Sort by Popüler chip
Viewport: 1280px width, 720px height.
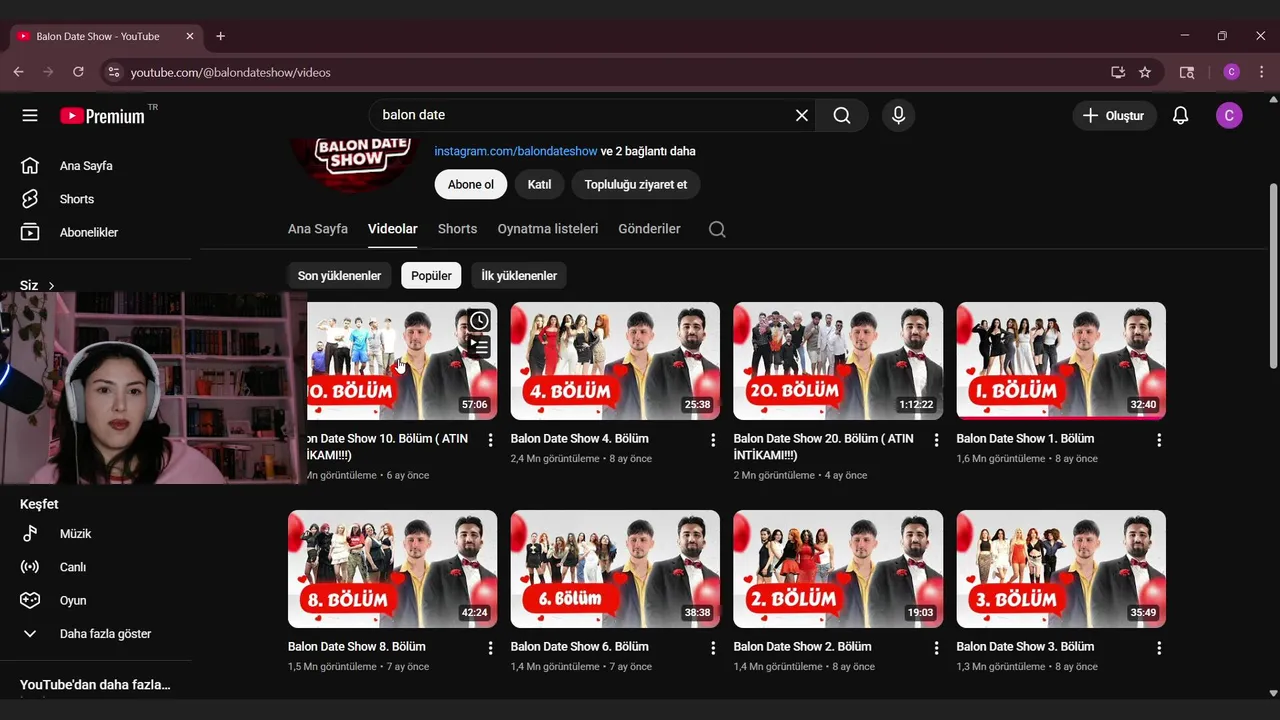(431, 276)
